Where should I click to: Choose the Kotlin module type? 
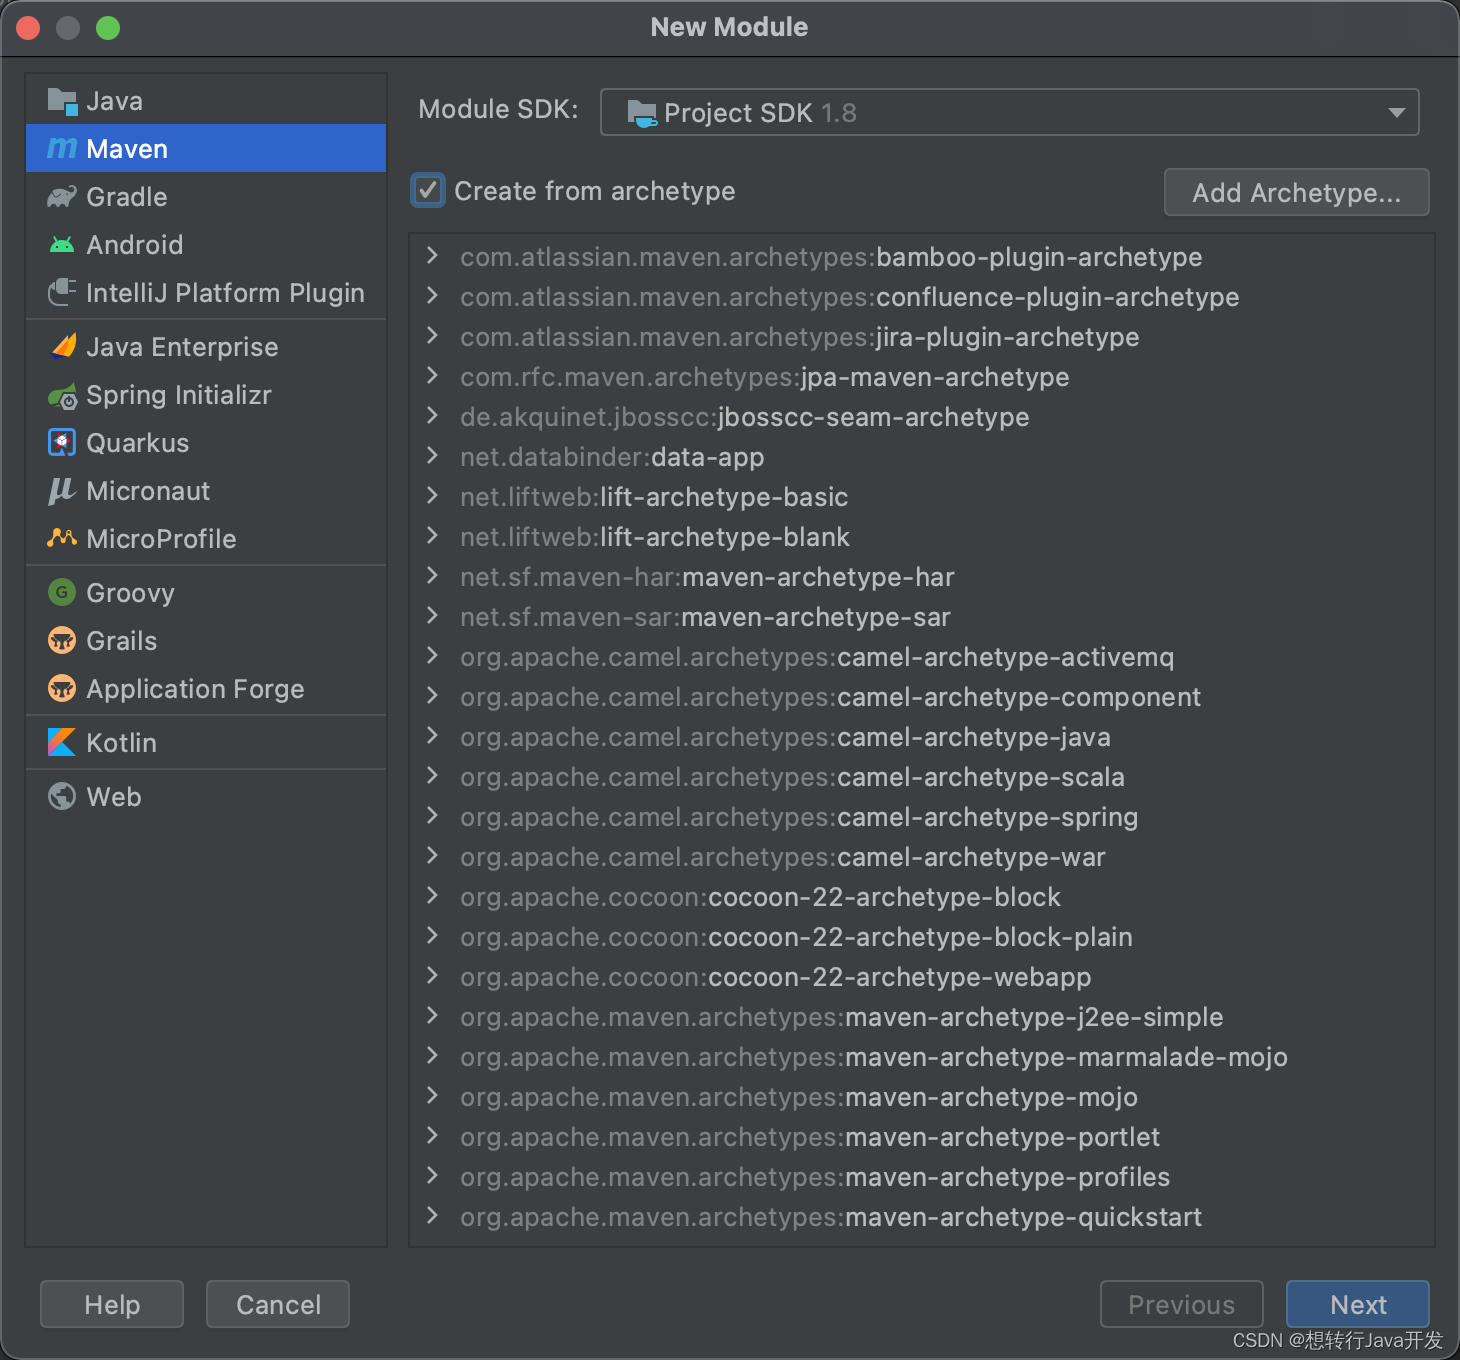(206, 743)
